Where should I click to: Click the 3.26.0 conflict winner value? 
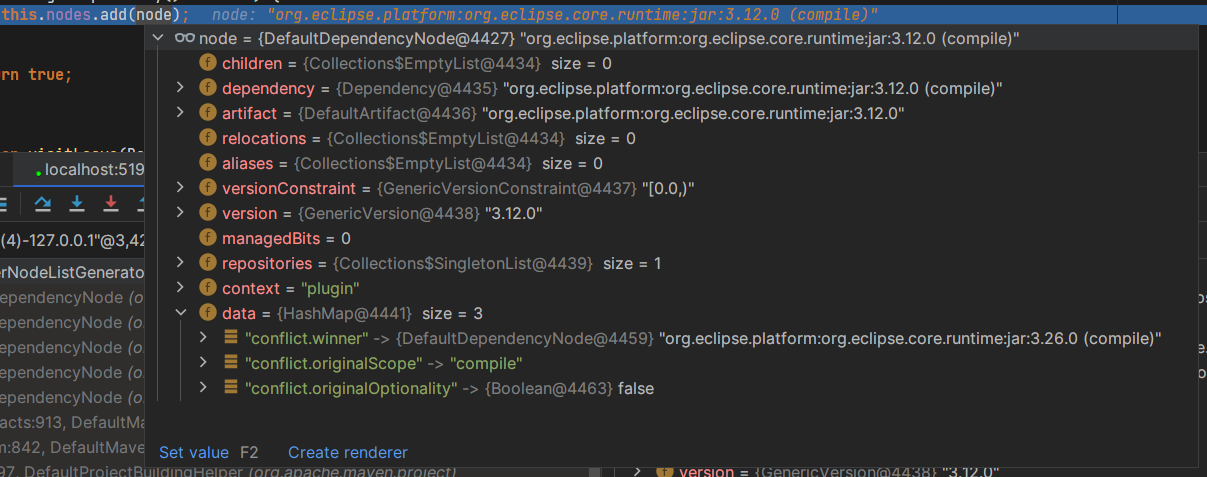(910, 338)
